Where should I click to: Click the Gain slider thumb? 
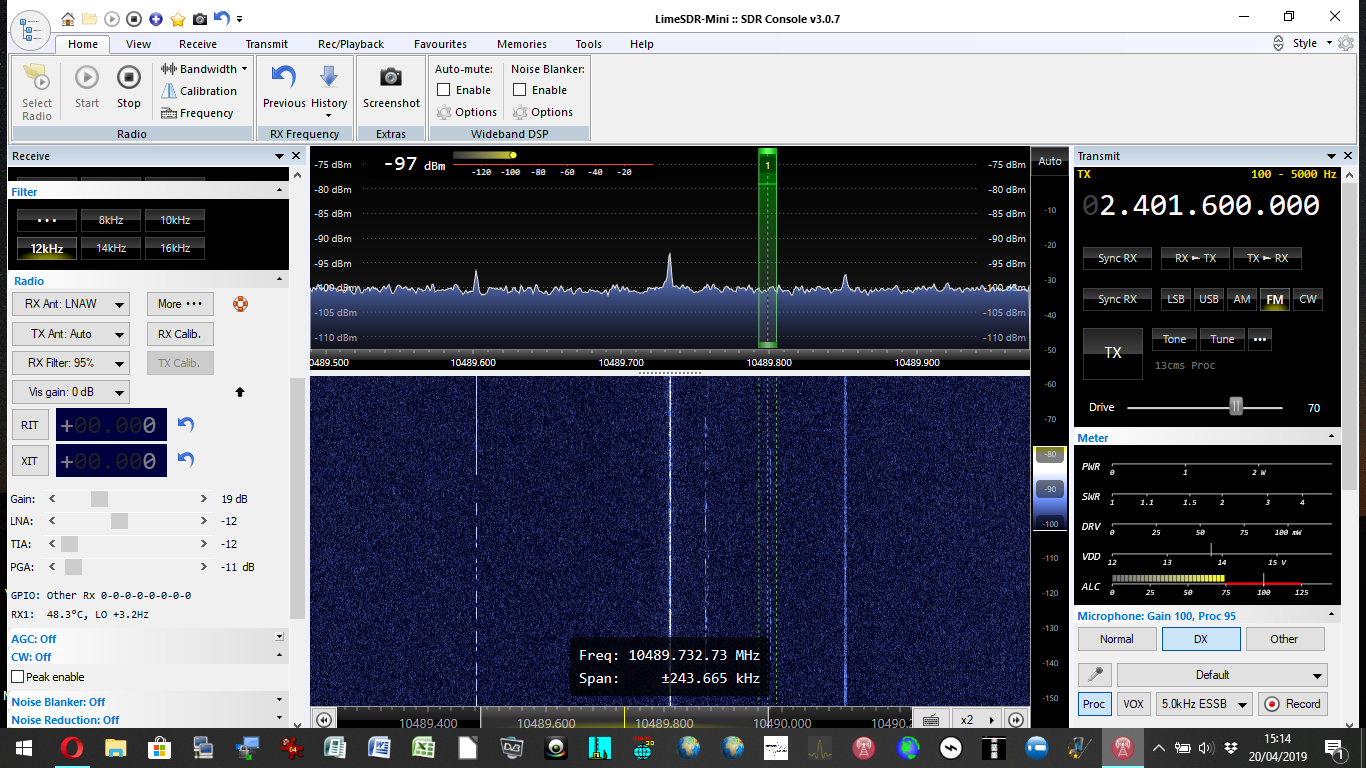pos(99,498)
